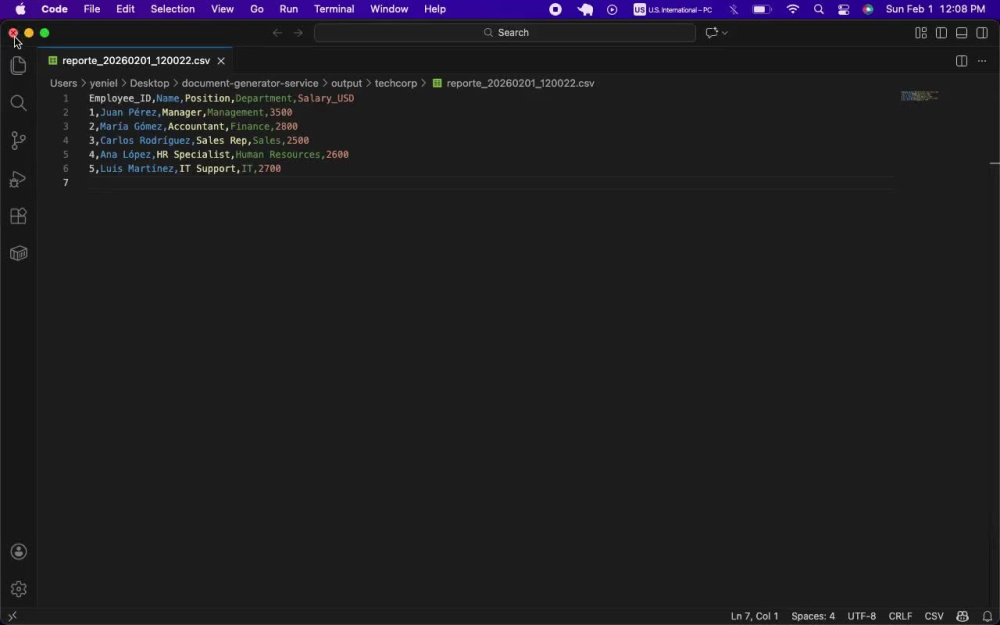The height and width of the screenshot is (625, 1000).
Task: Open the Run and Debug view
Action: pos(18,179)
